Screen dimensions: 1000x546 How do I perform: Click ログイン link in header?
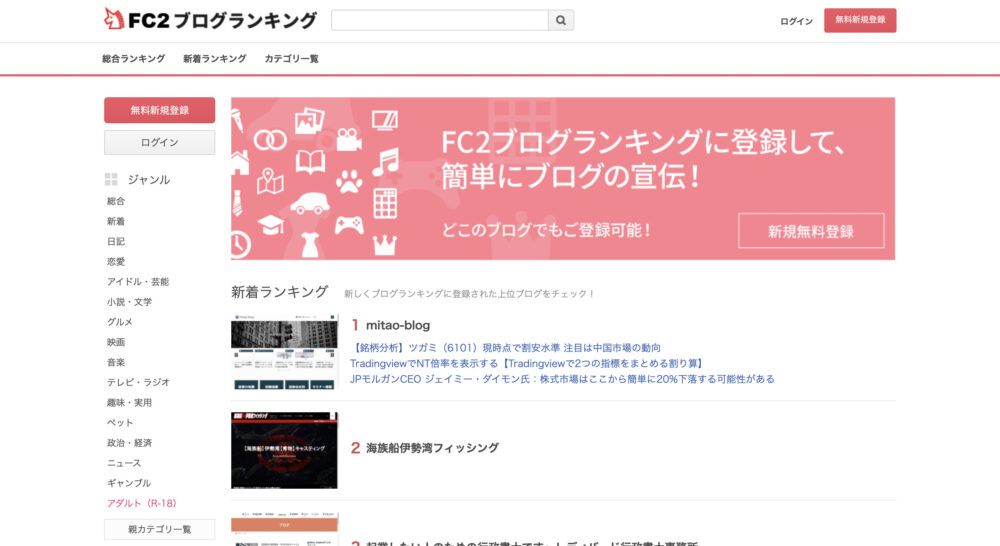[x=796, y=22]
